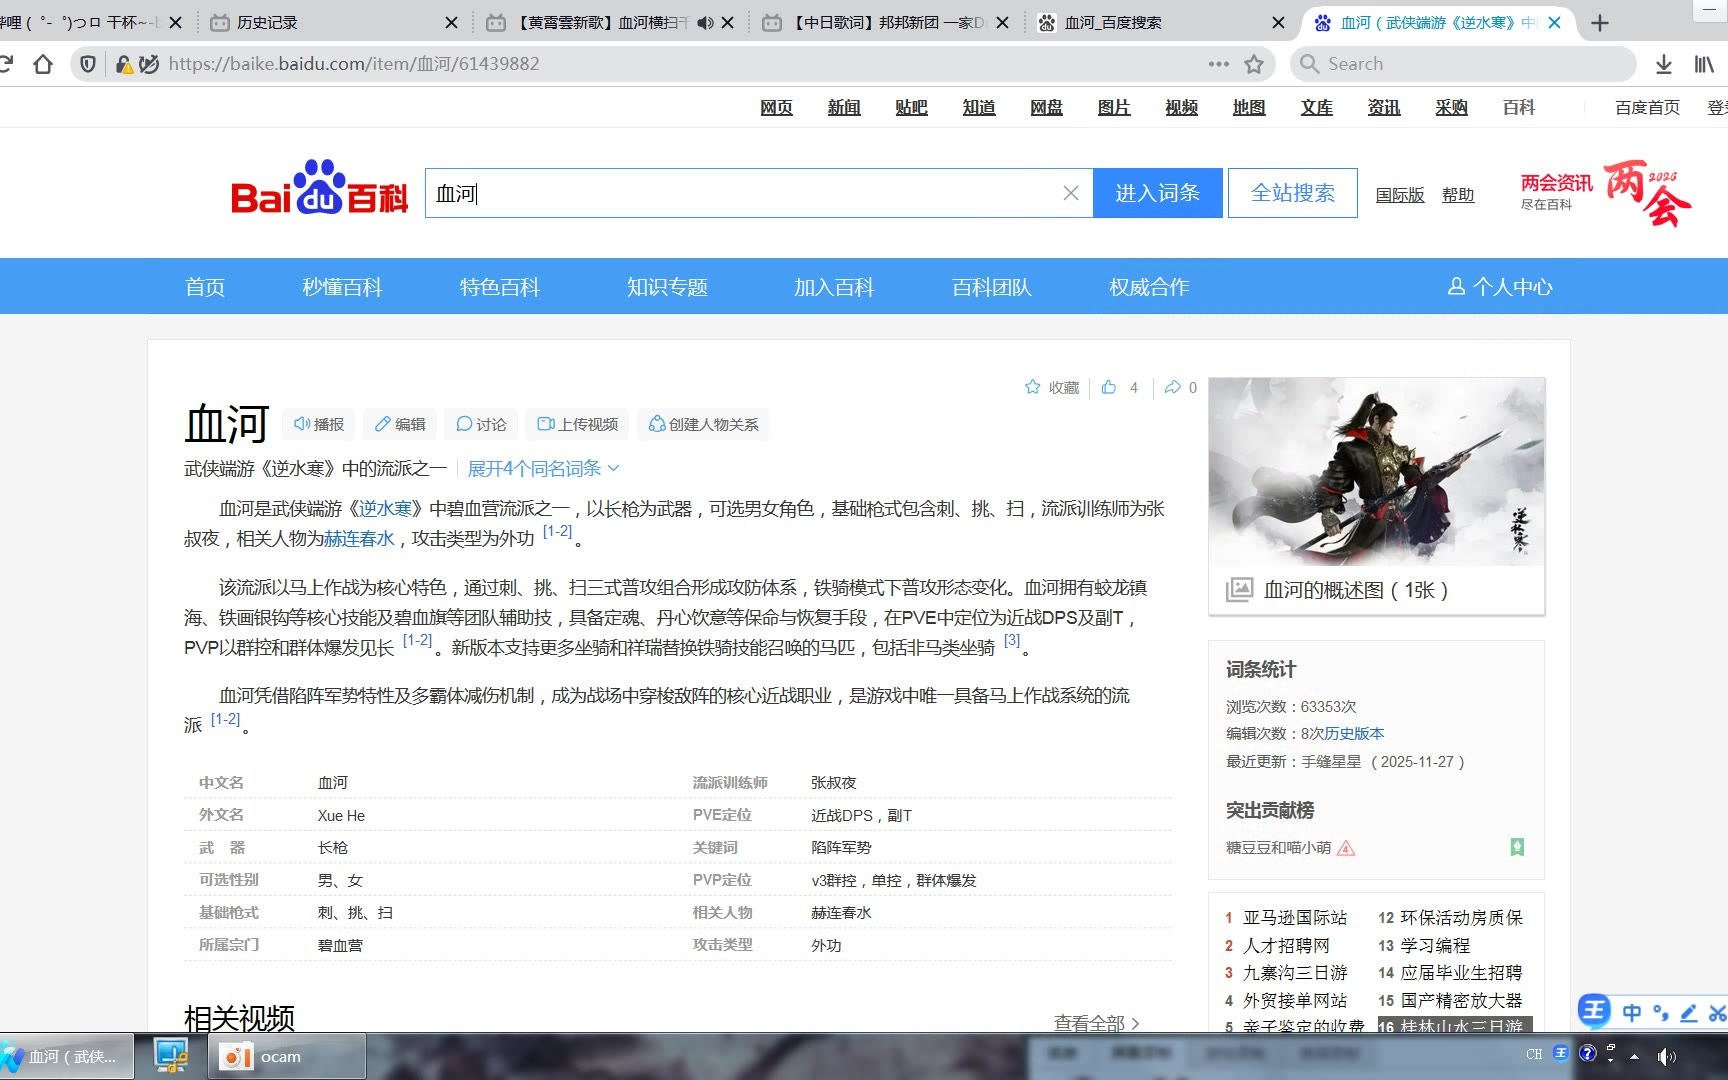Open the 历史版本 link

[1354, 733]
